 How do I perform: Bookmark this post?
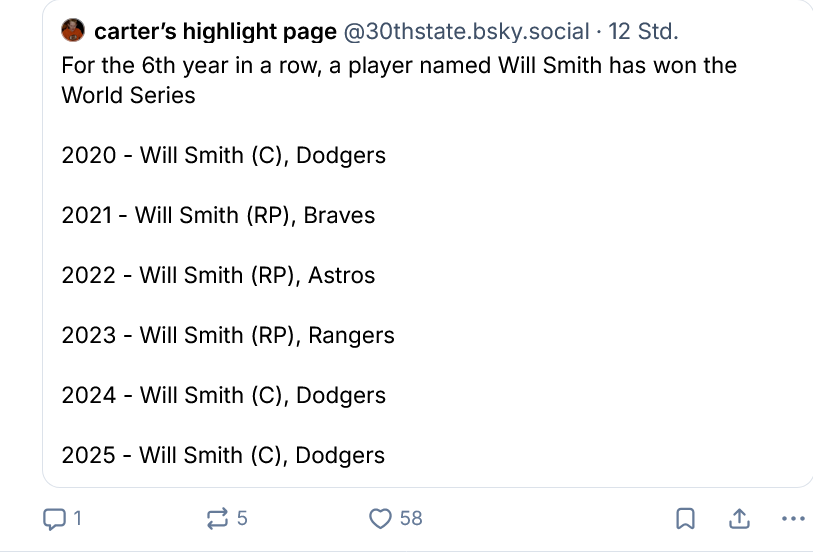[686, 518]
